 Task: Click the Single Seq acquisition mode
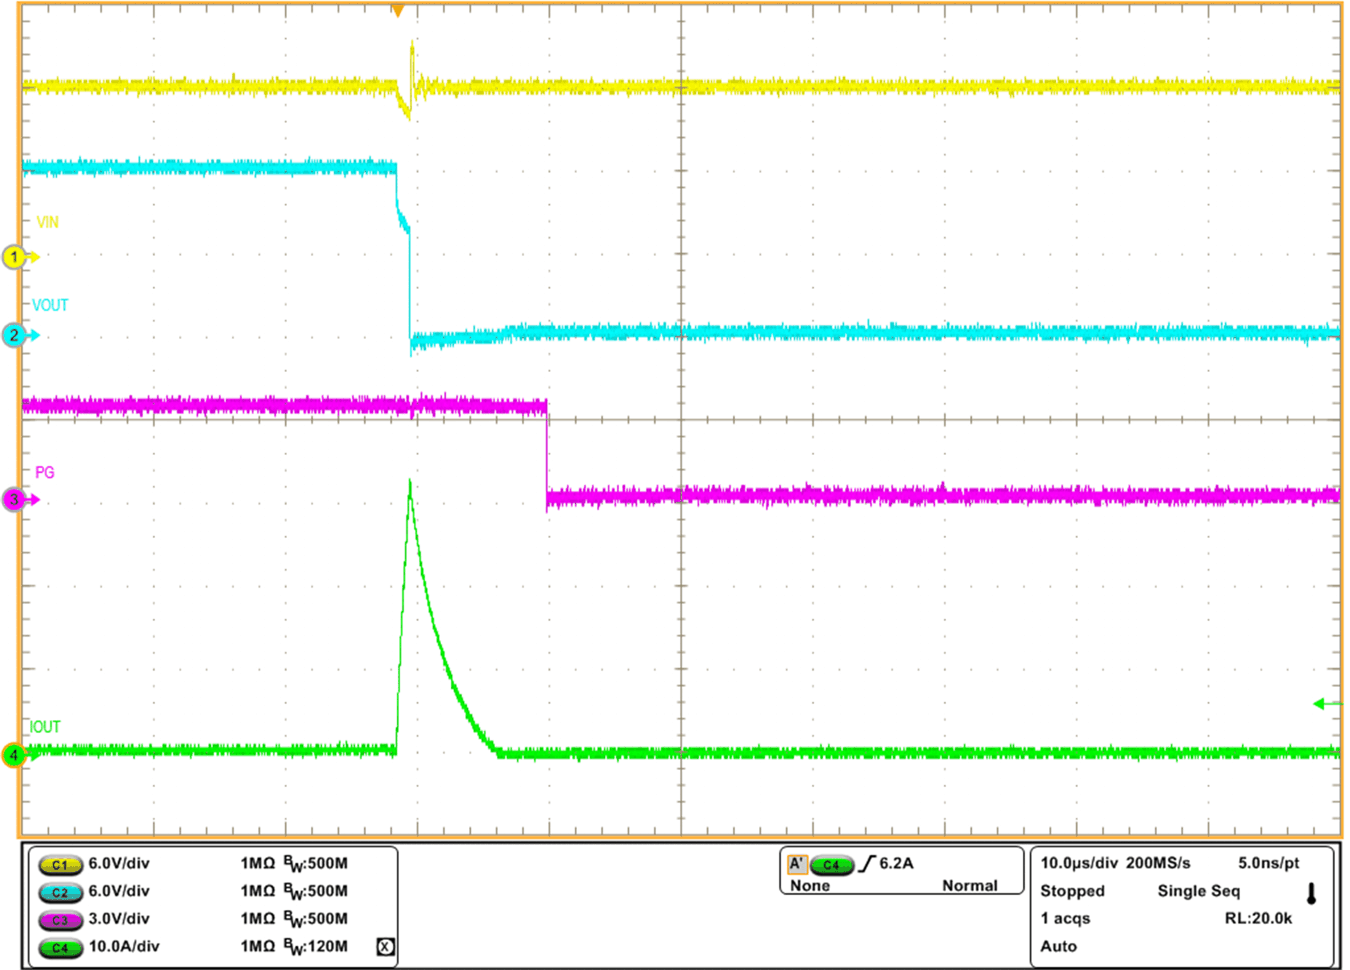[1199, 891]
